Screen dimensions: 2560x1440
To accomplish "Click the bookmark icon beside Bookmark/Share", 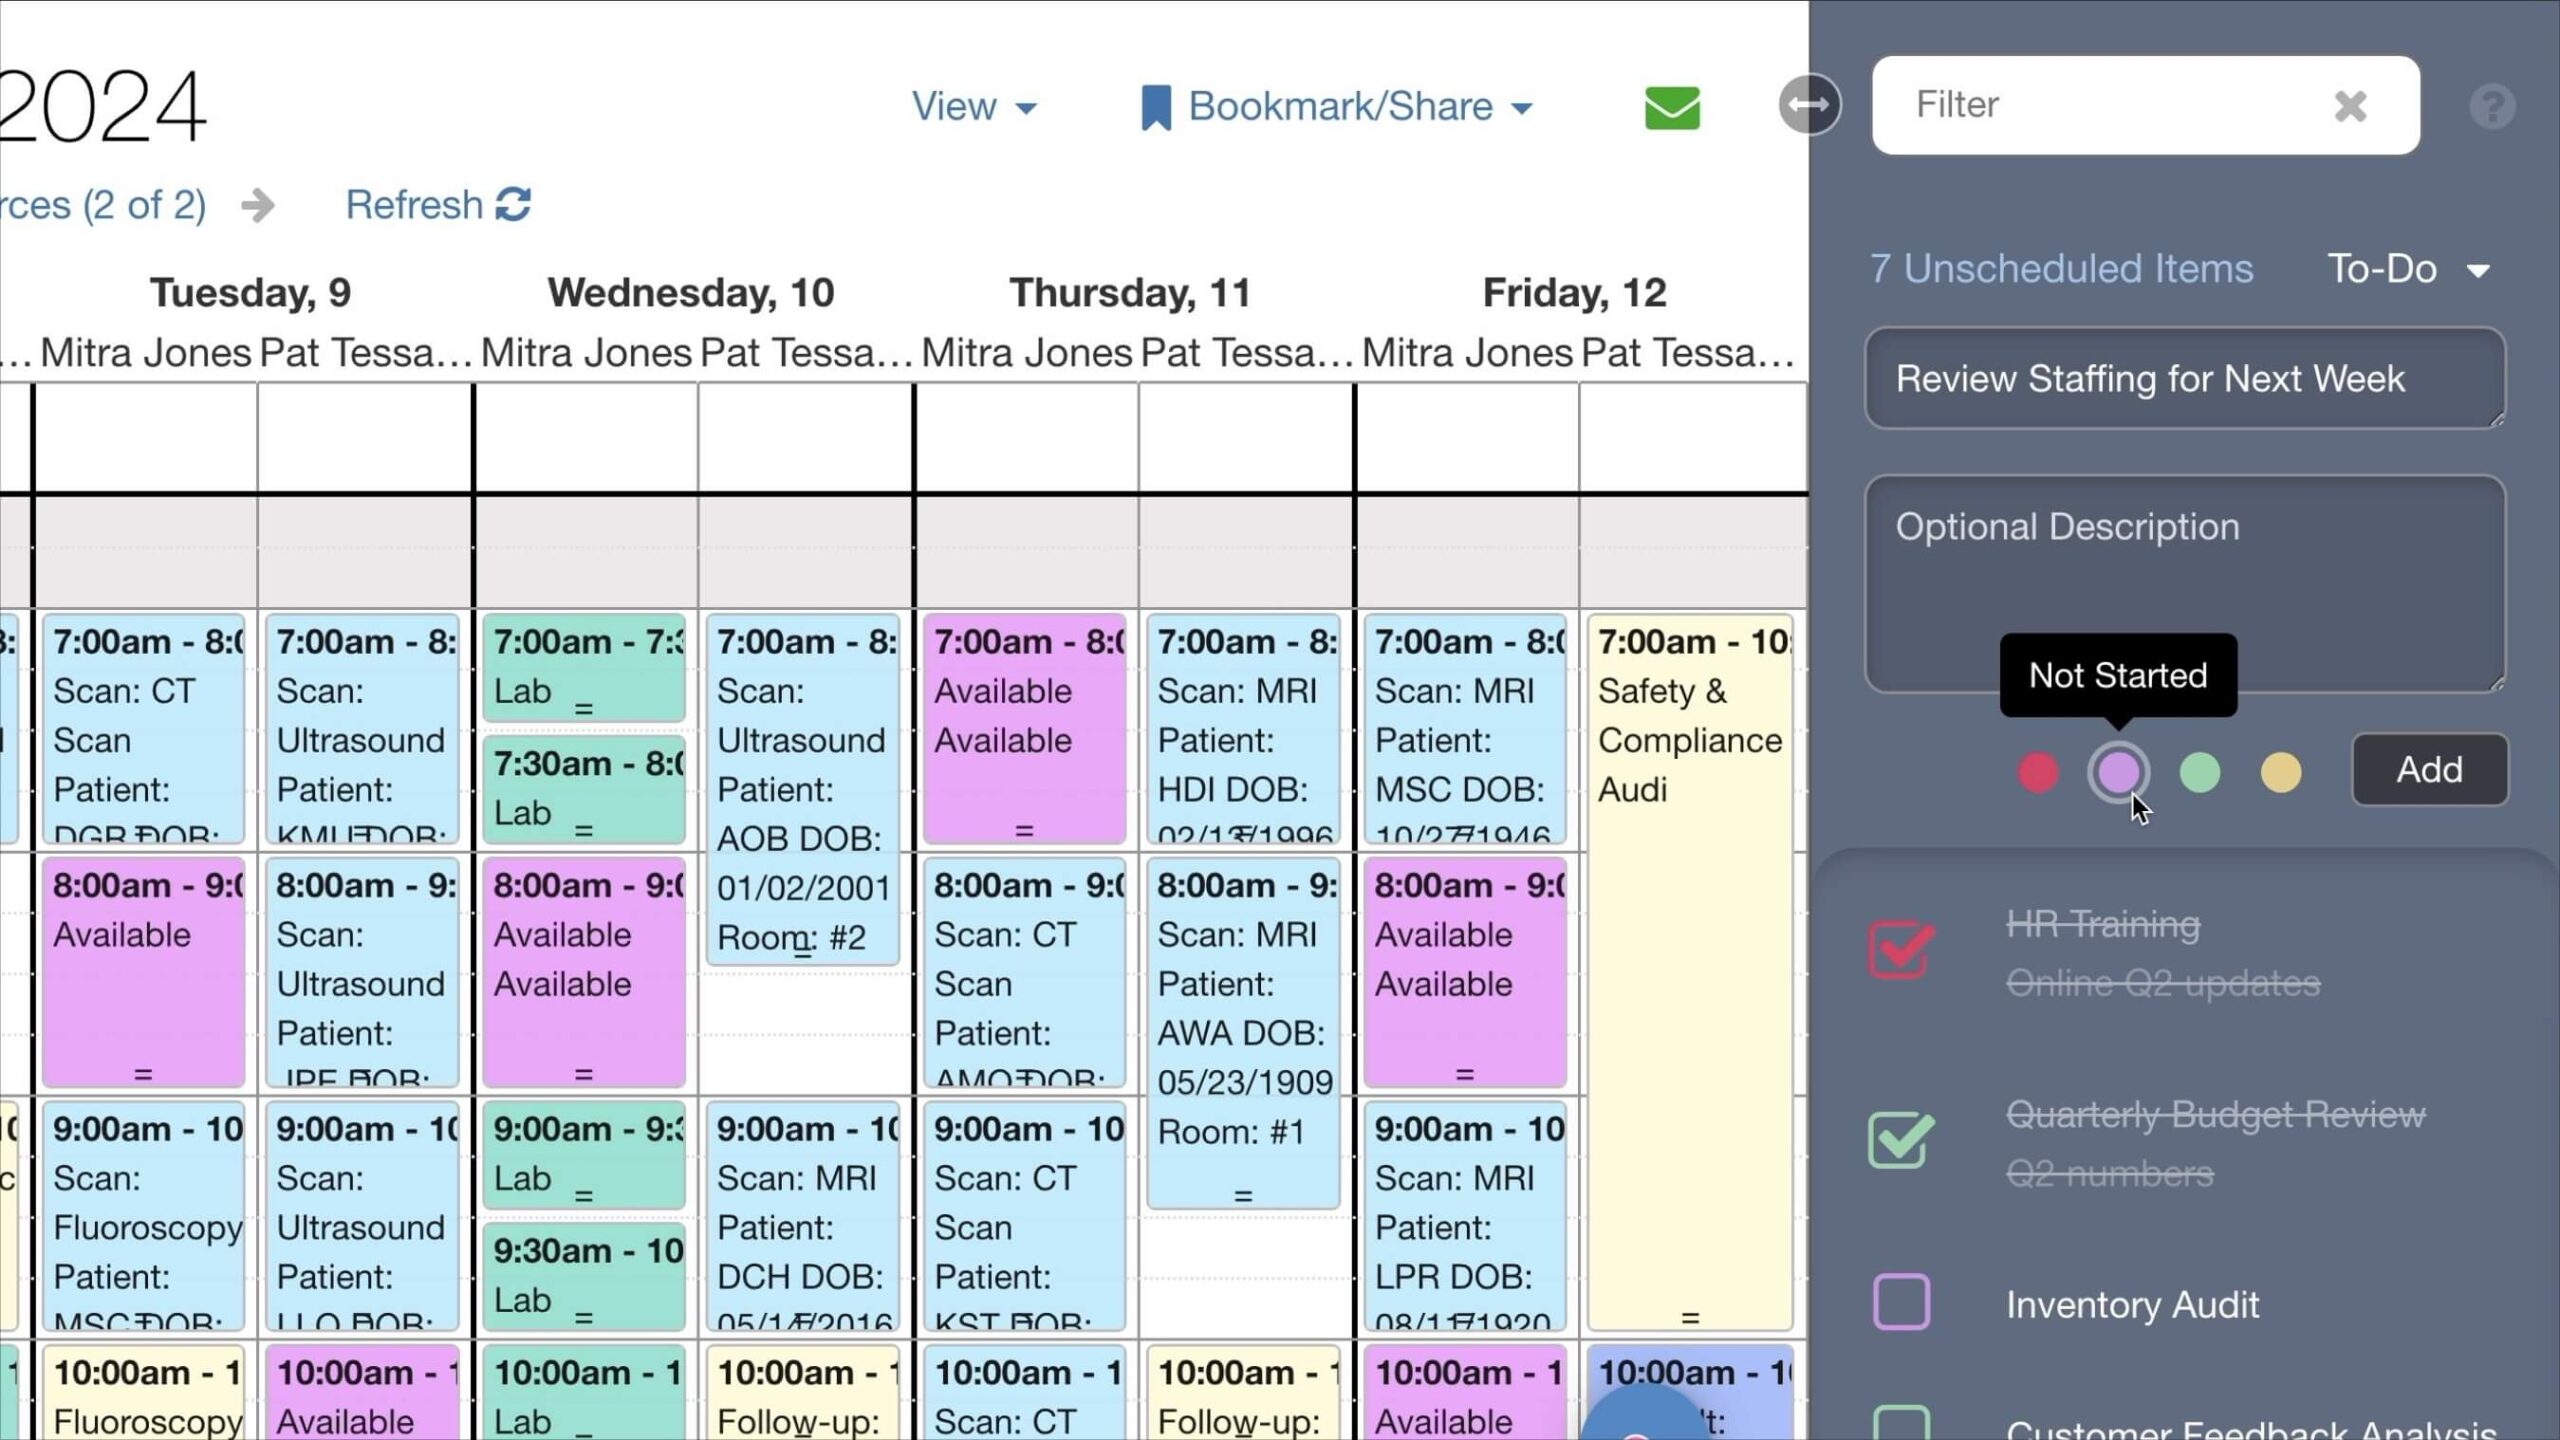I will tap(1155, 107).
